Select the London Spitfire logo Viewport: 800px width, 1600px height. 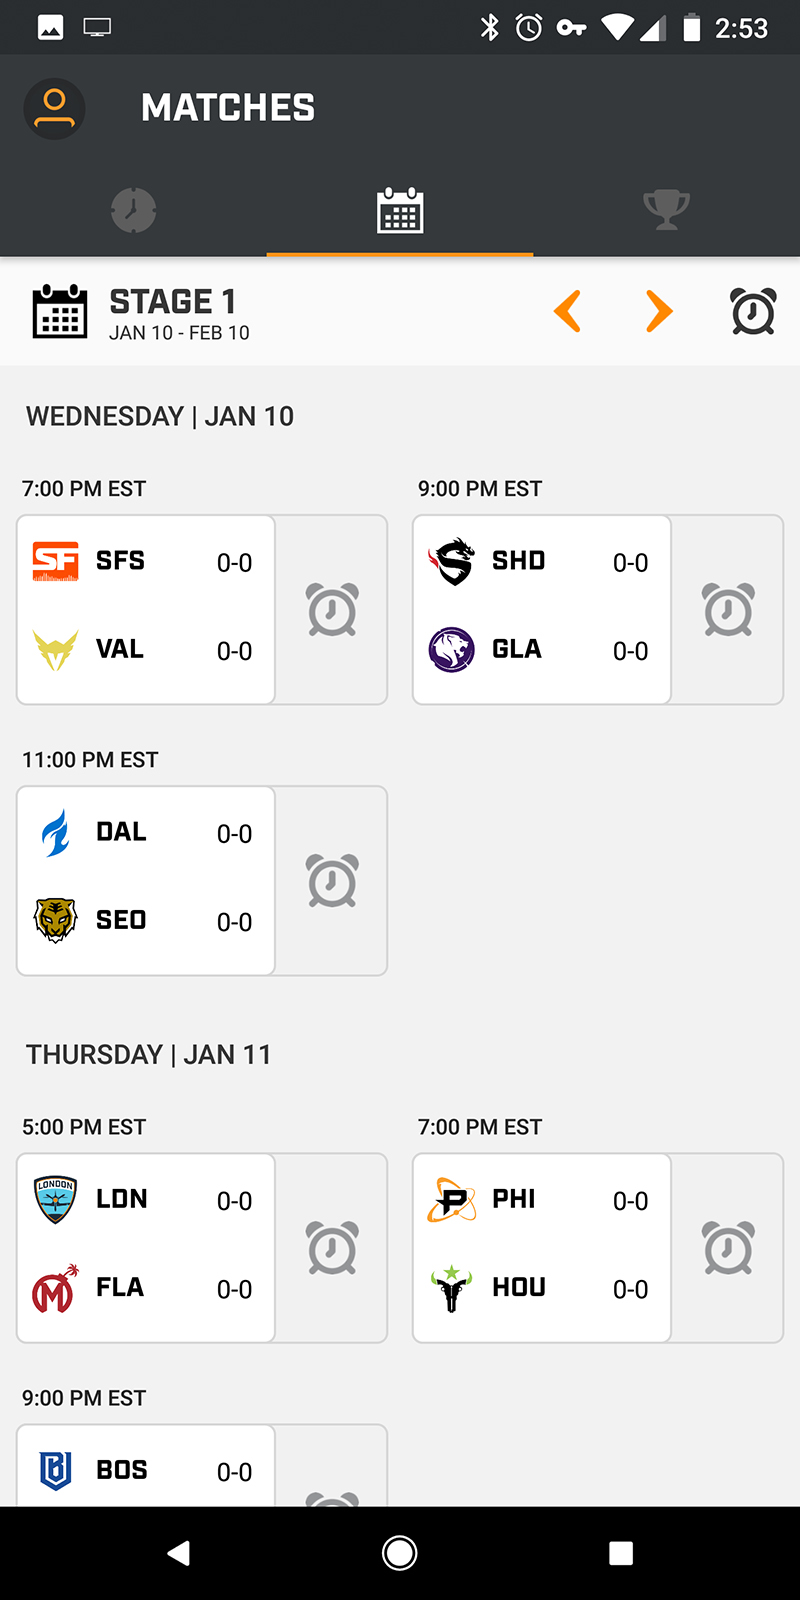(x=56, y=1199)
